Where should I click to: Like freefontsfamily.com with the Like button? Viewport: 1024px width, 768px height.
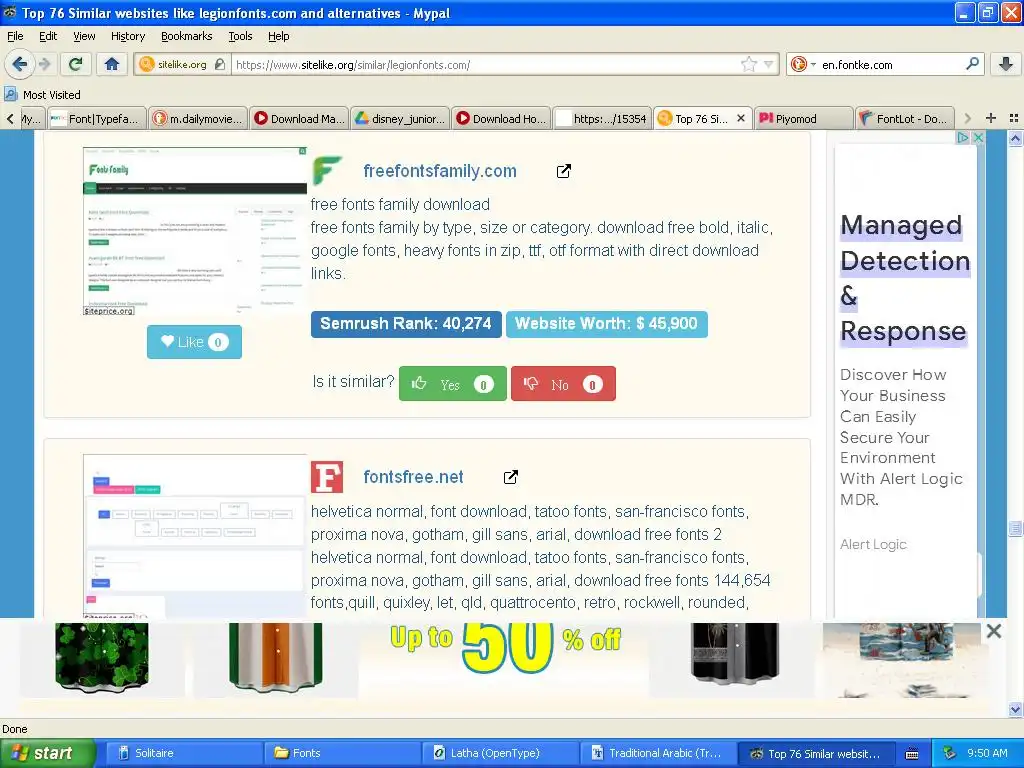(194, 342)
